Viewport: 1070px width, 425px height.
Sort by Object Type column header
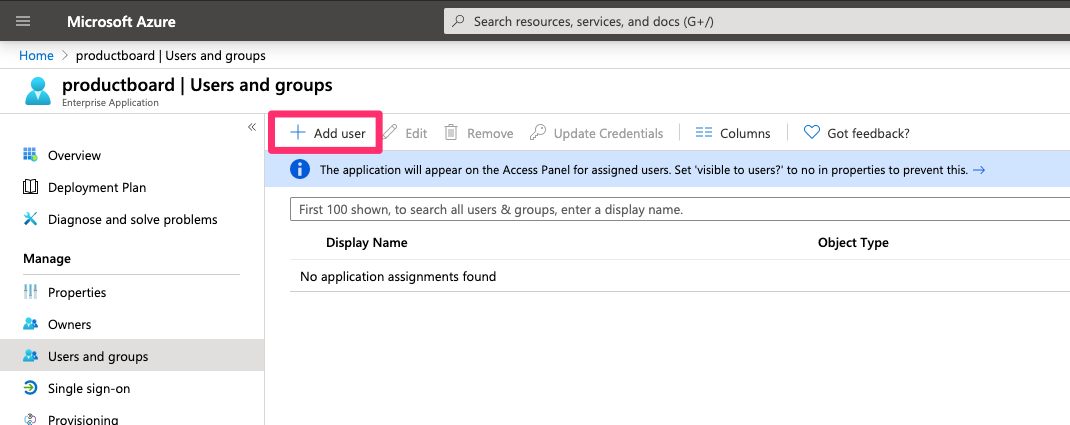point(853,243)
